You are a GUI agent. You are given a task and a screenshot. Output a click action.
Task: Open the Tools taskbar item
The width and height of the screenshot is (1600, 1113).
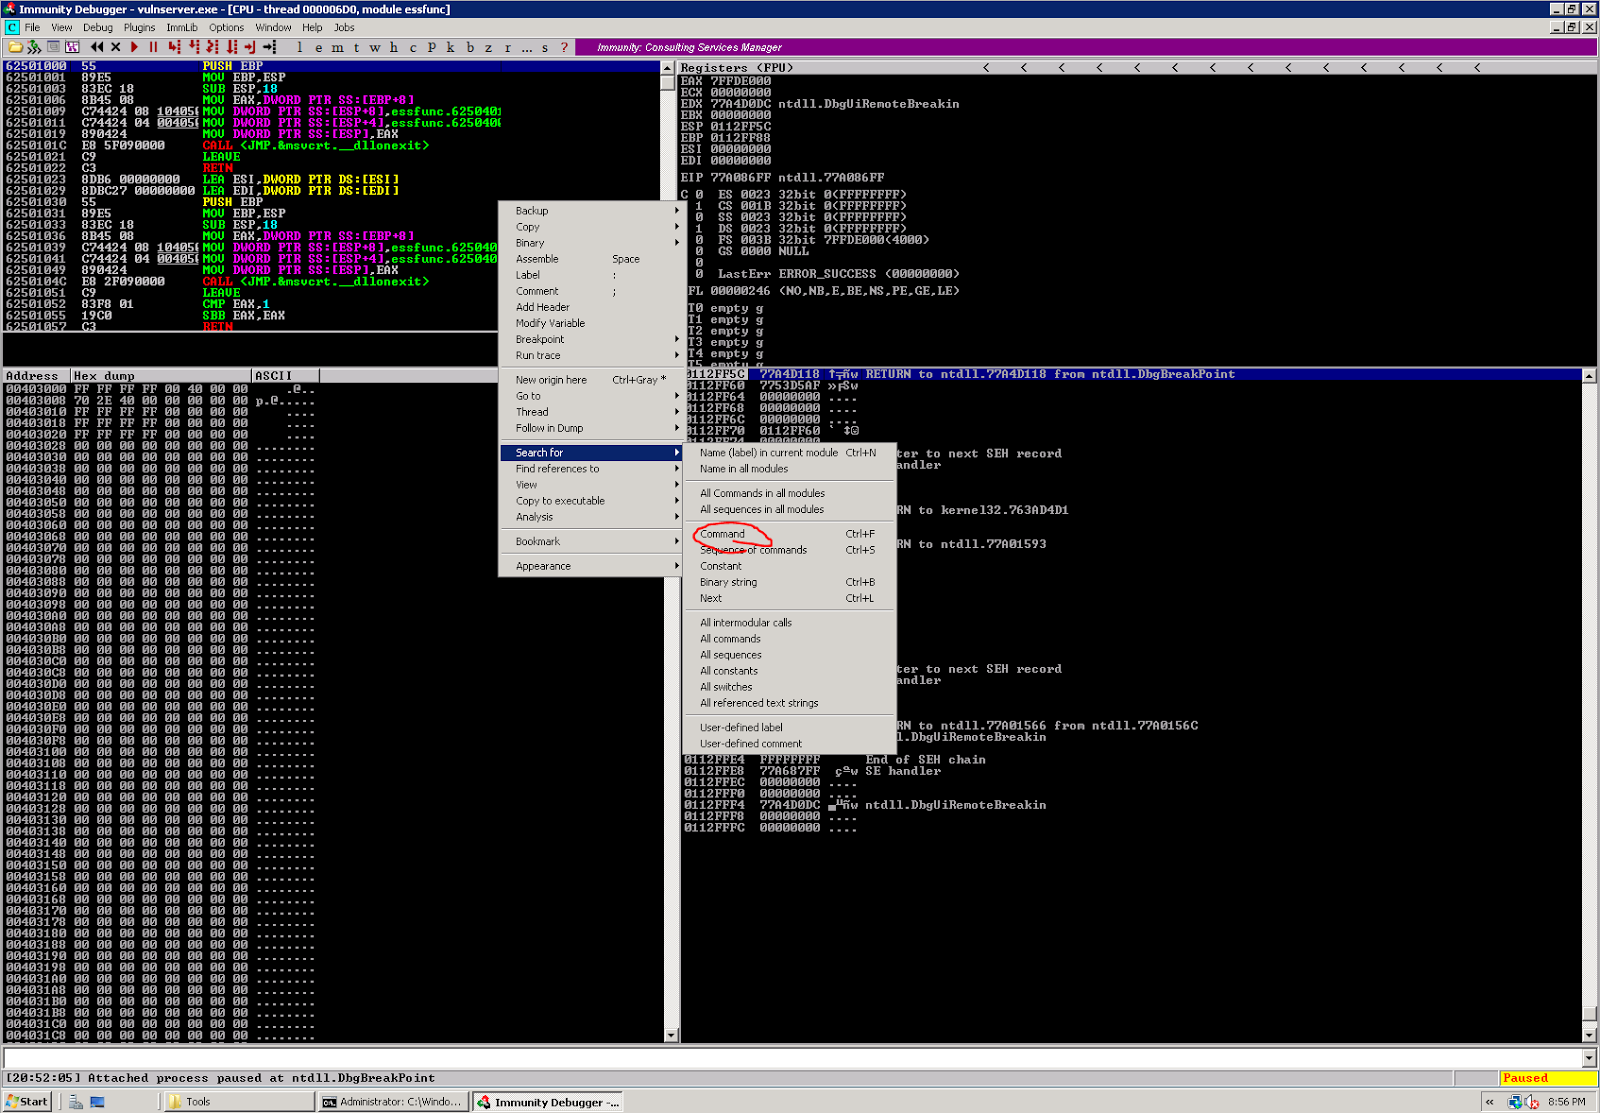coord(238,1102)
